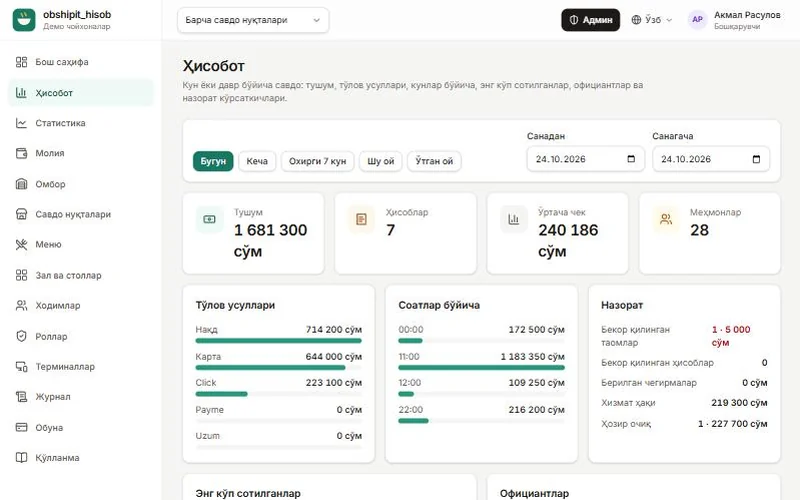Click the Ходимлар sidebar link
Screen dimensions: 800x500
click(81, 306)
